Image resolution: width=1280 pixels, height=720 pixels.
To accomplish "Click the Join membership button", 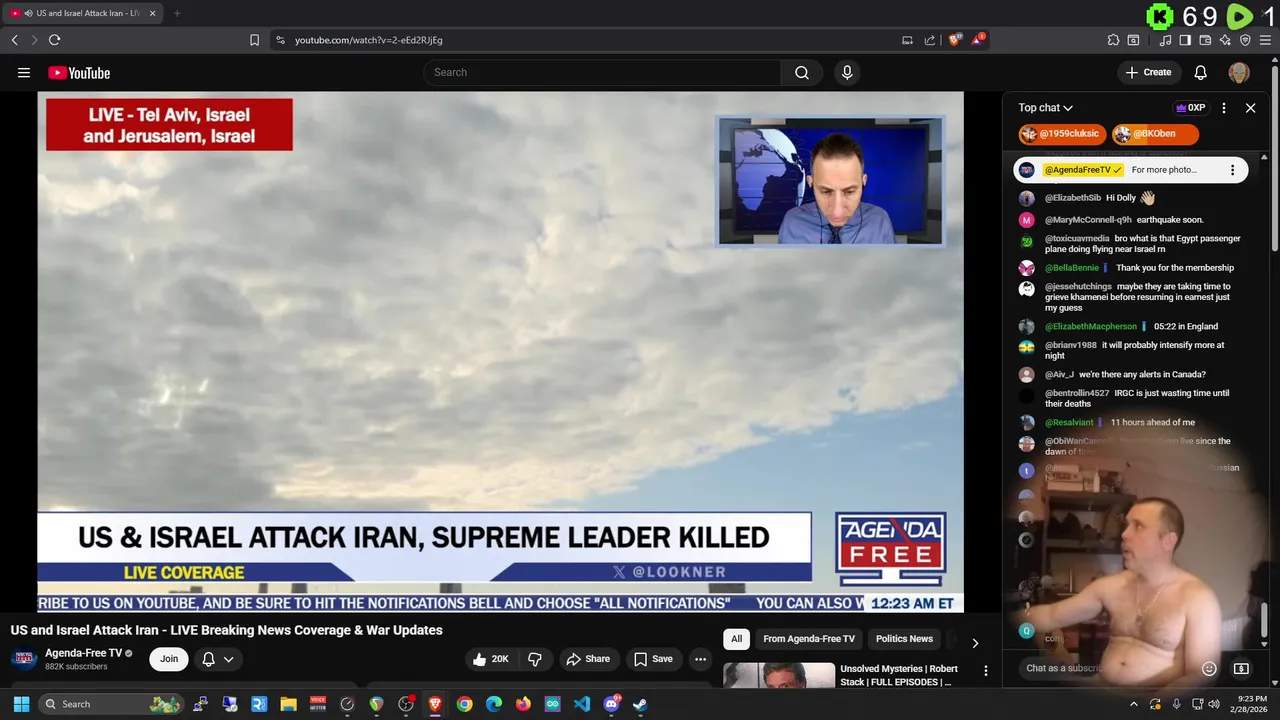I will coord(169,659).
